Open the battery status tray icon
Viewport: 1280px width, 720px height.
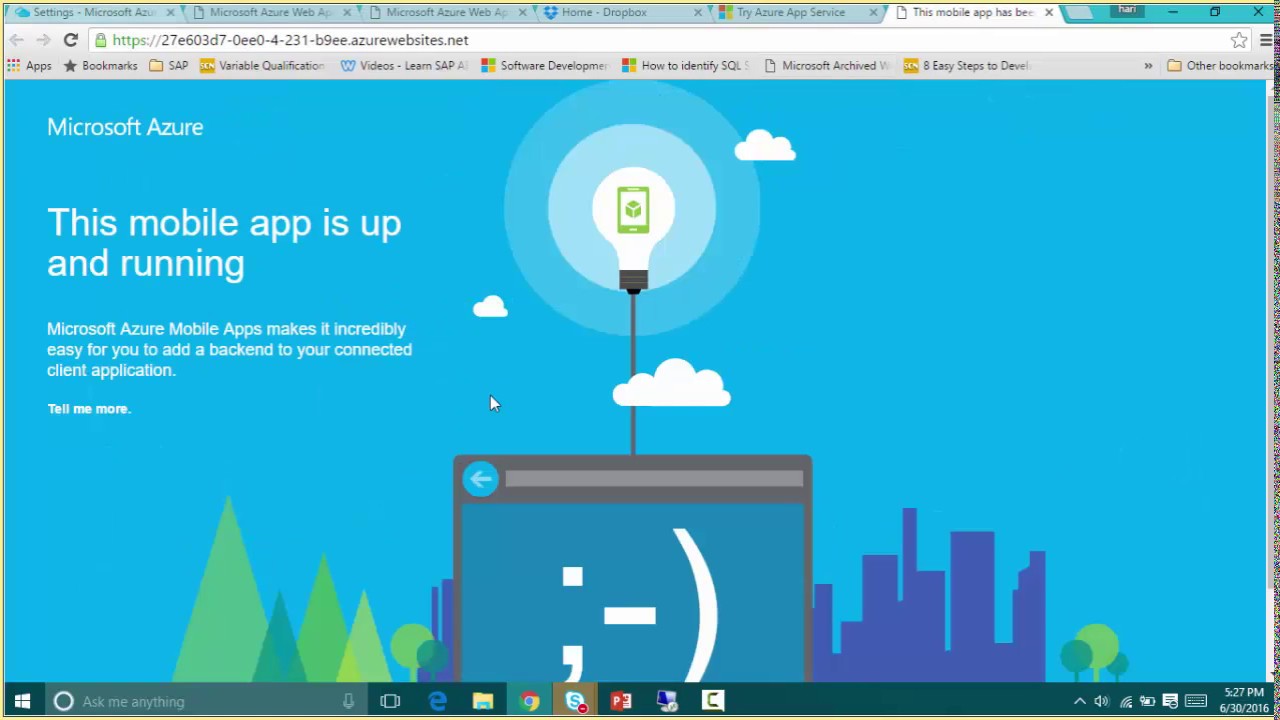pyautogui.click(x=1147, y=701)
